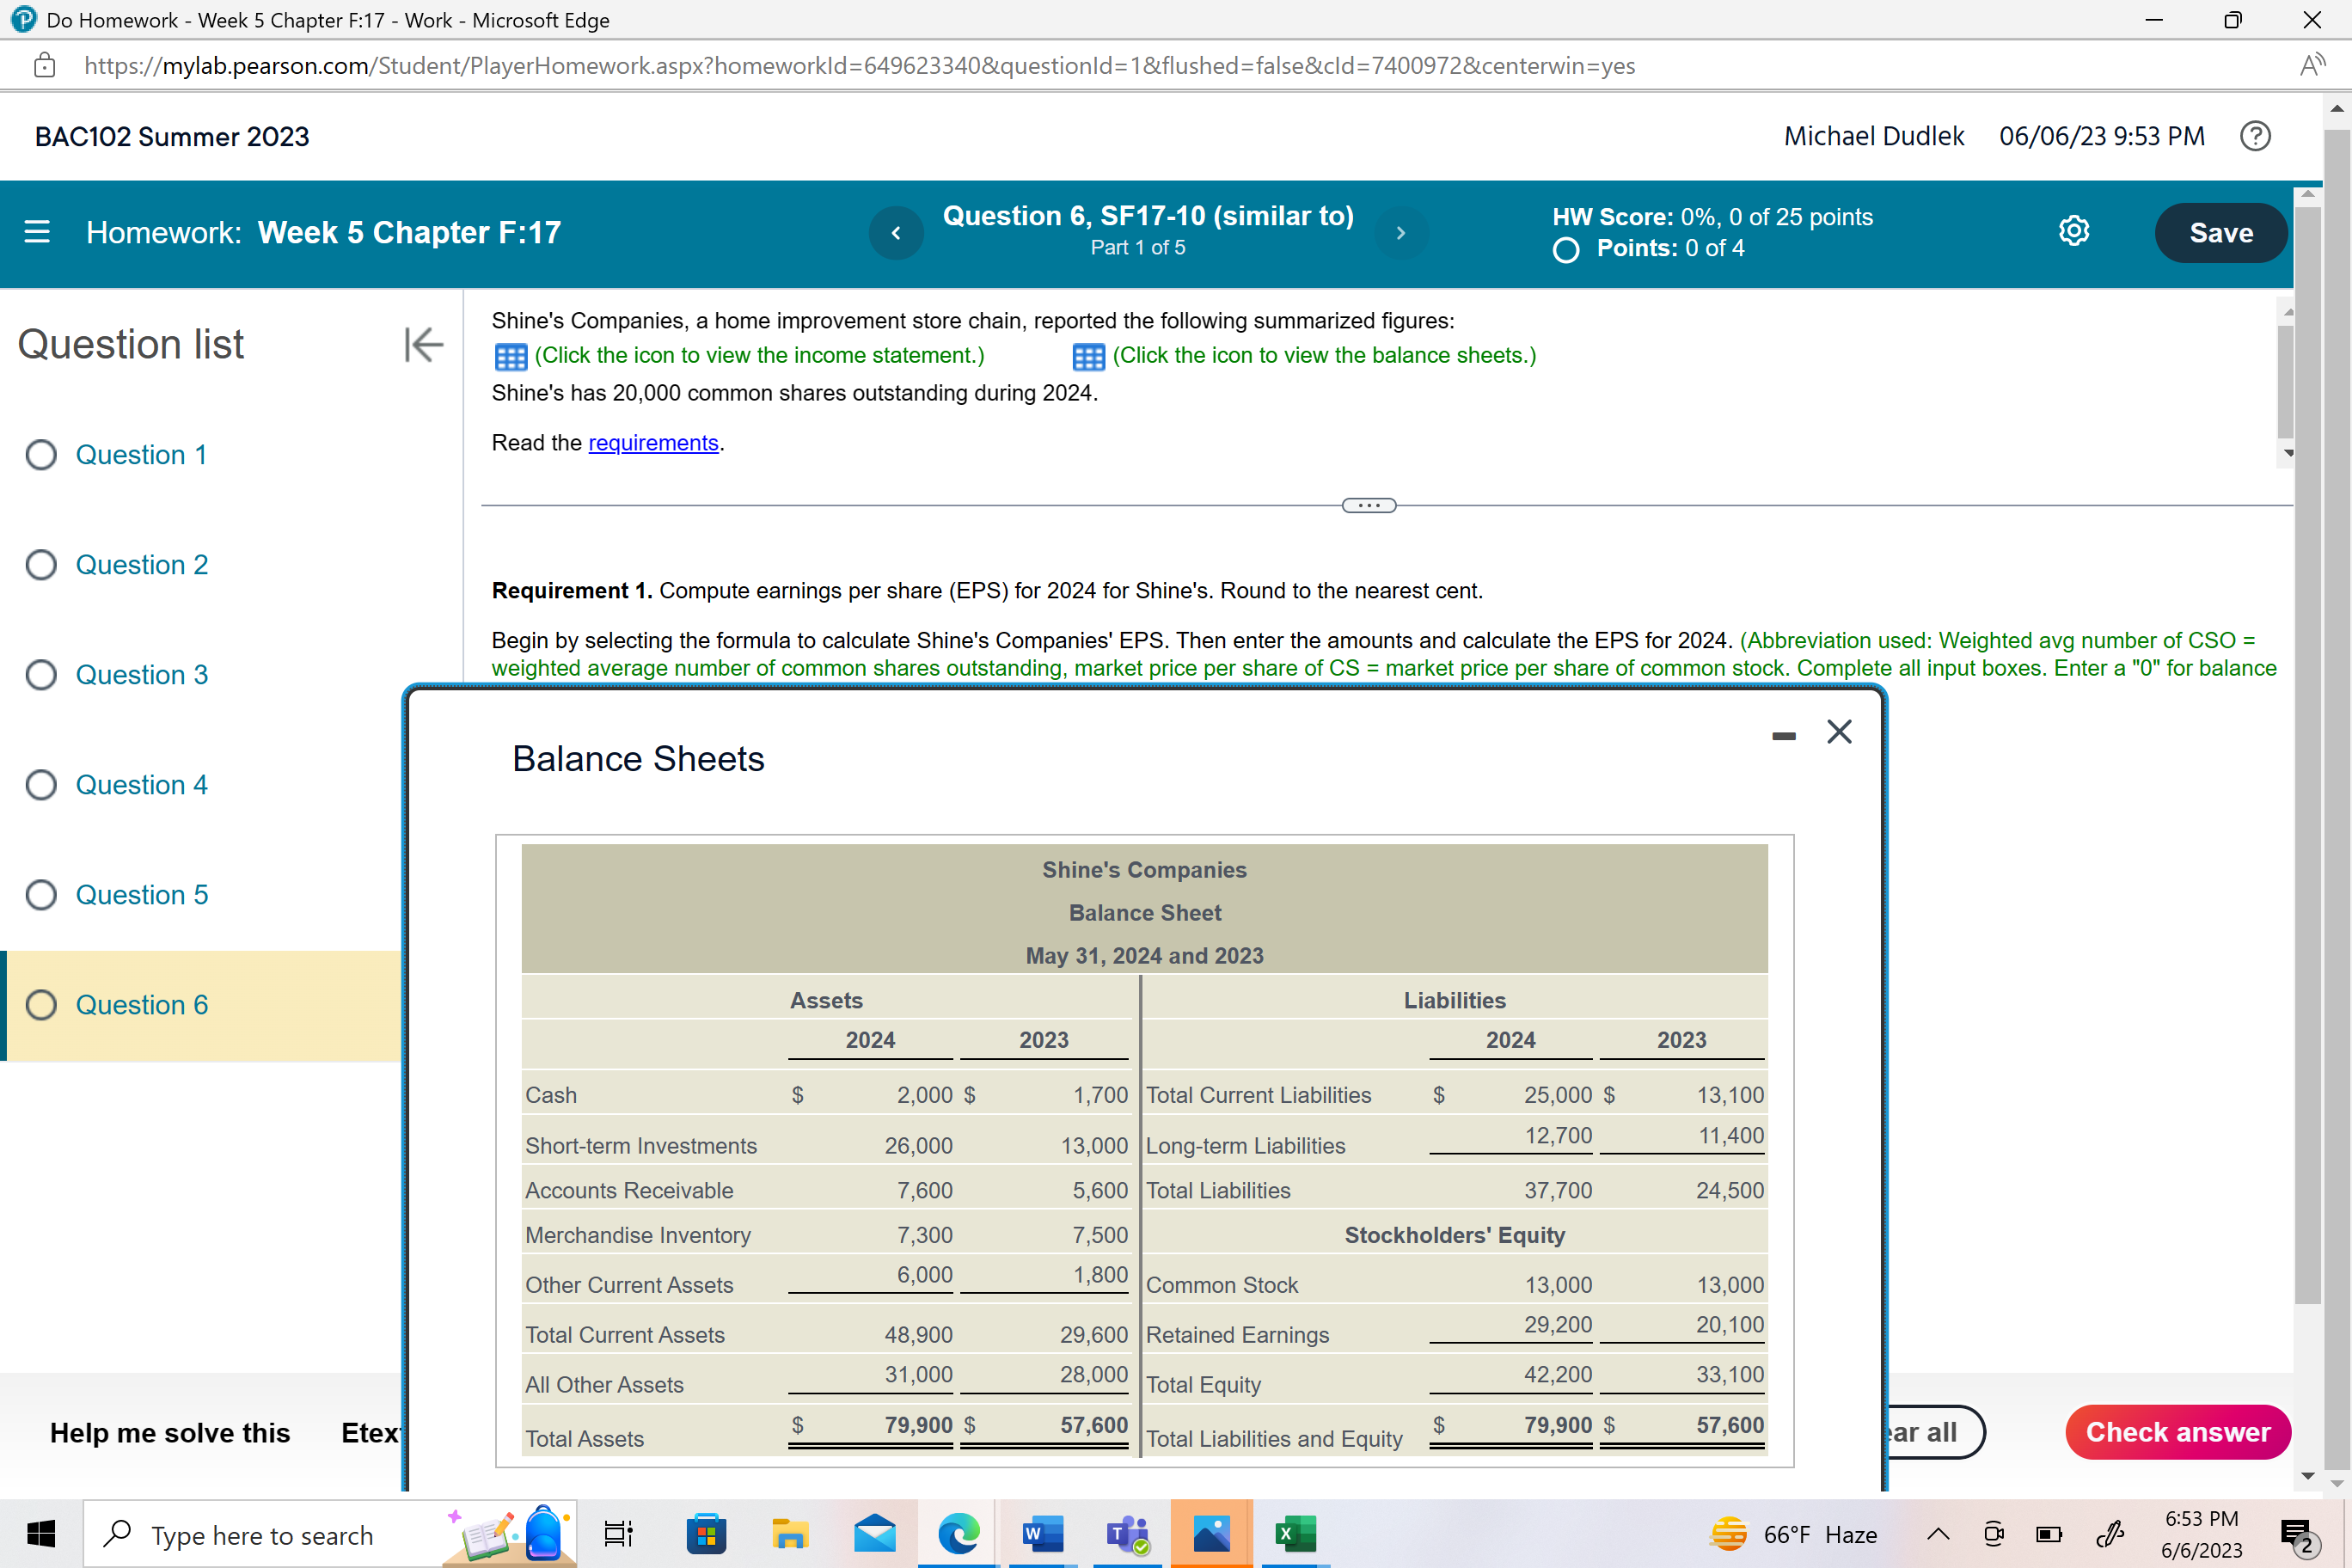Open Question 2 in the list

pyautogui.click(x=142, y=565)
